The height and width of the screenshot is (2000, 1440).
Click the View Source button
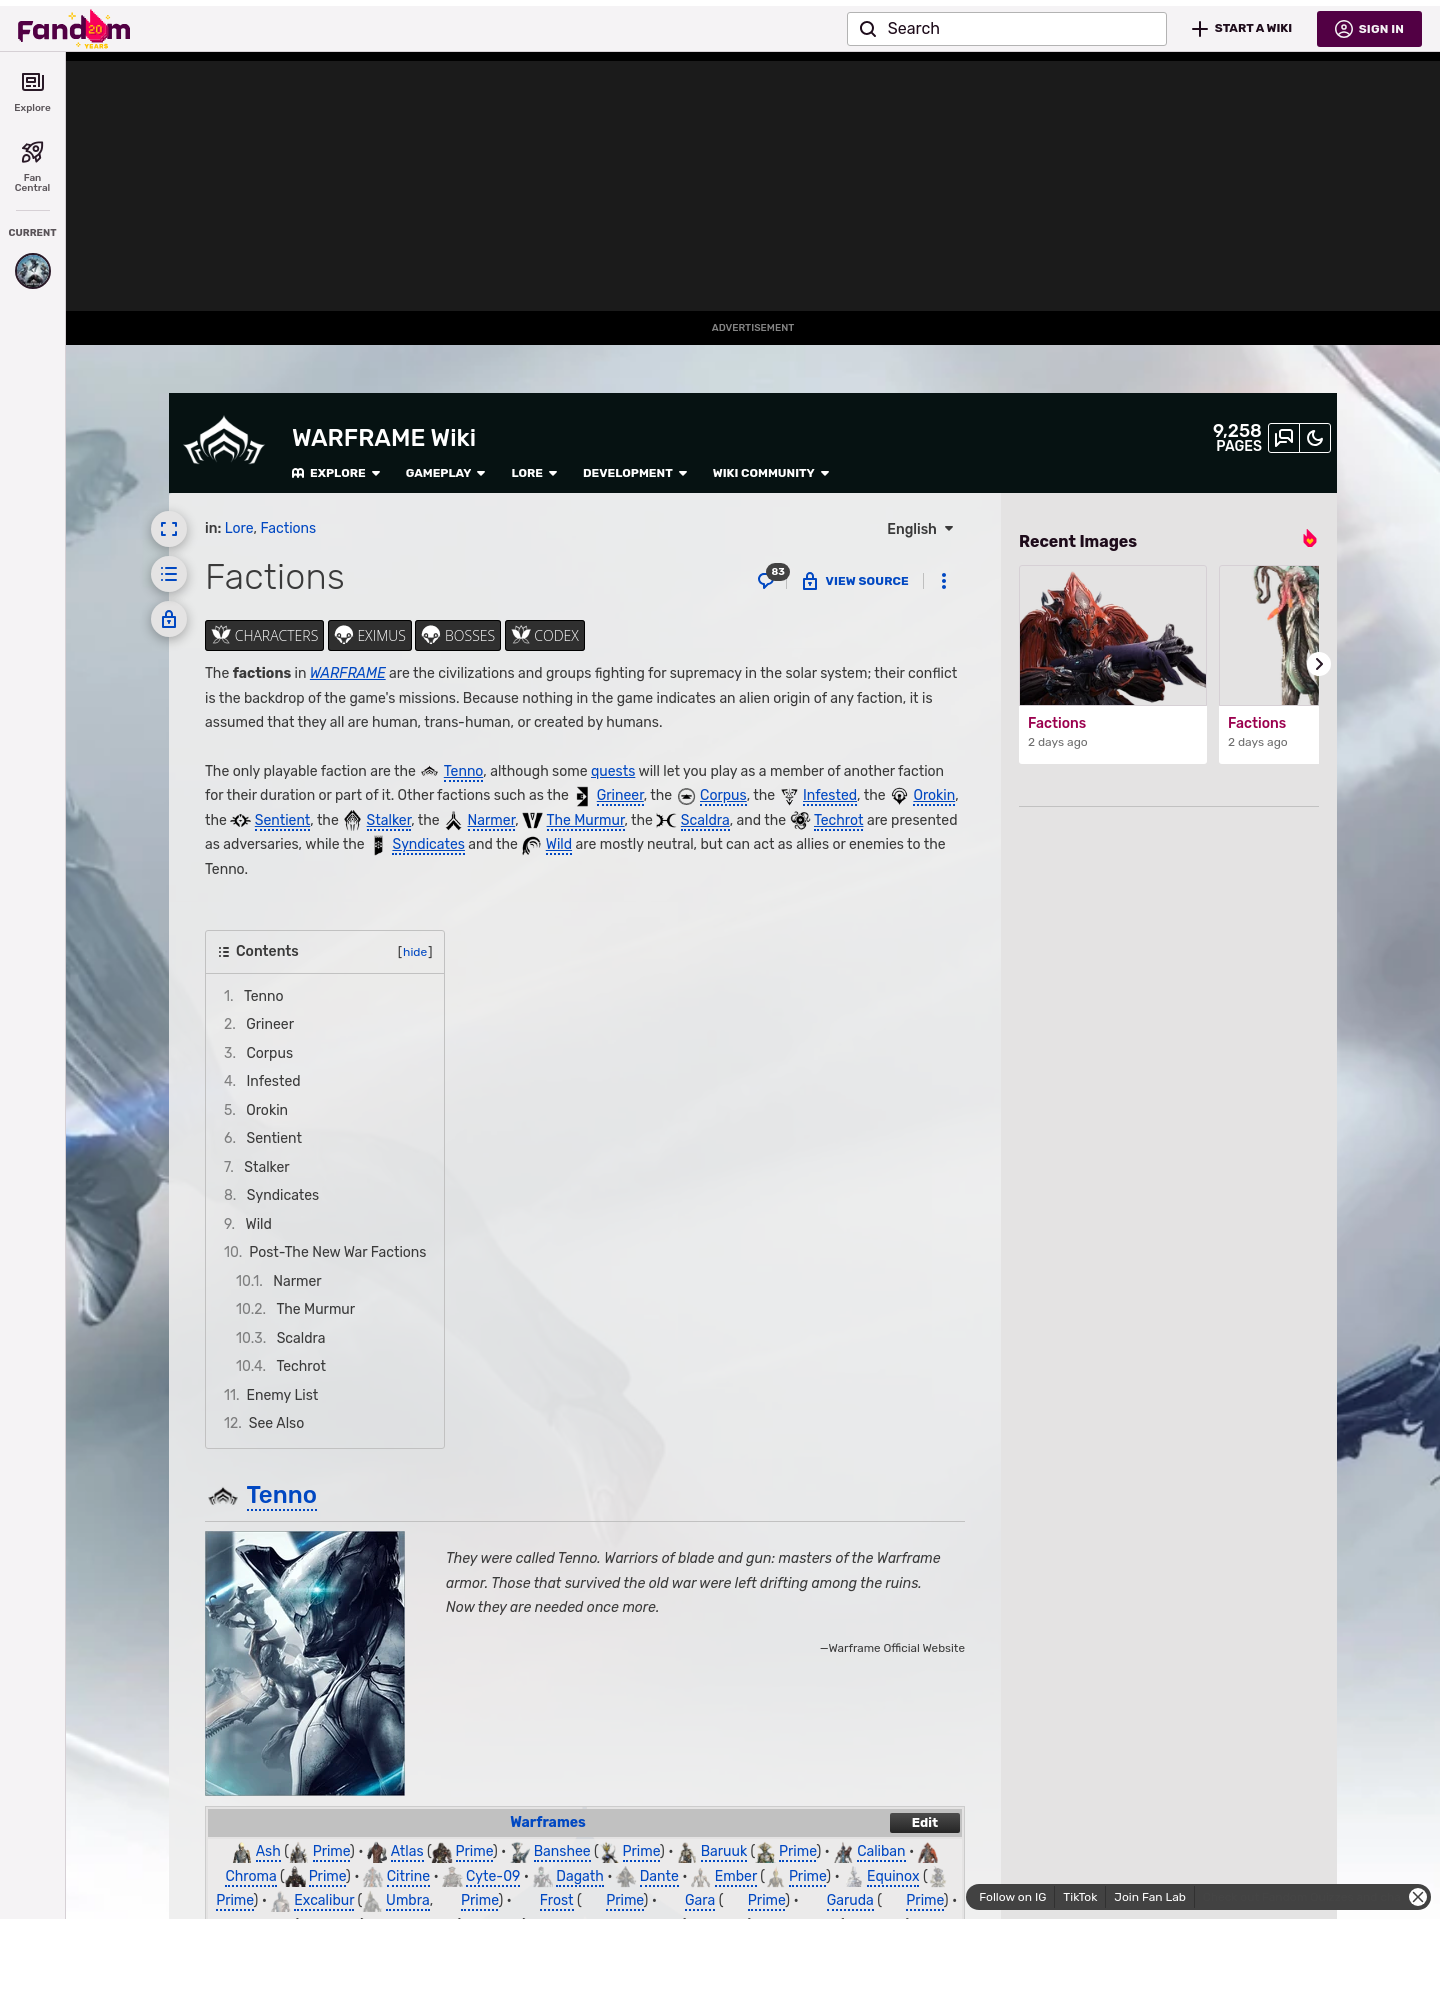856,581
